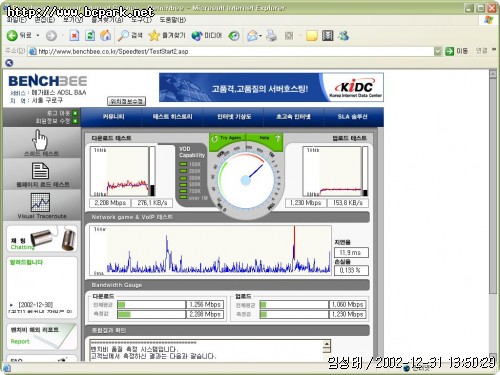Click the Messenger people toolbar icon

[x=343, y=35]
